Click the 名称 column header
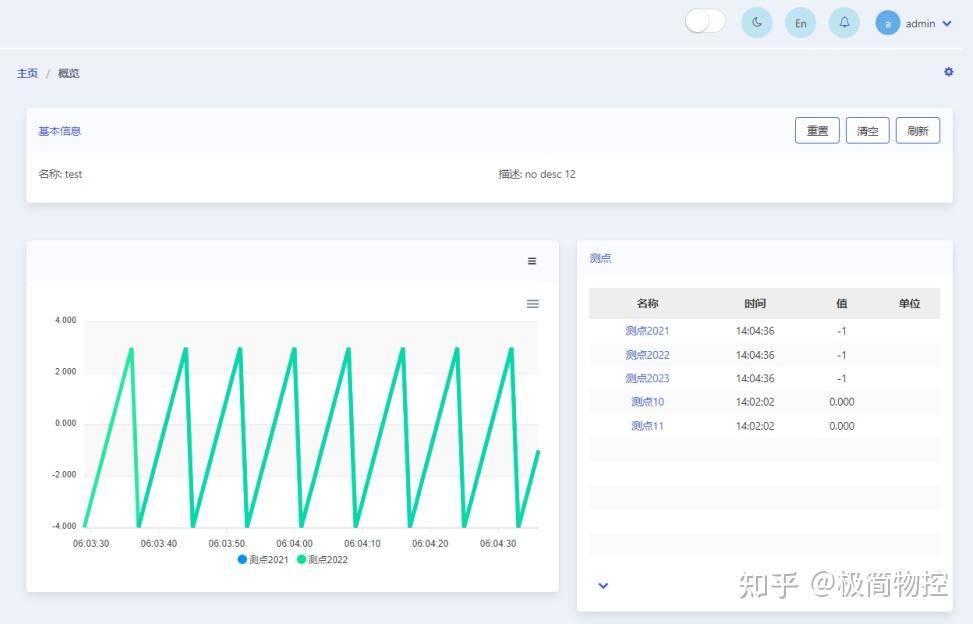Image resolution: width=973 pixels, height=624 pixels. (x=647, y=303)
